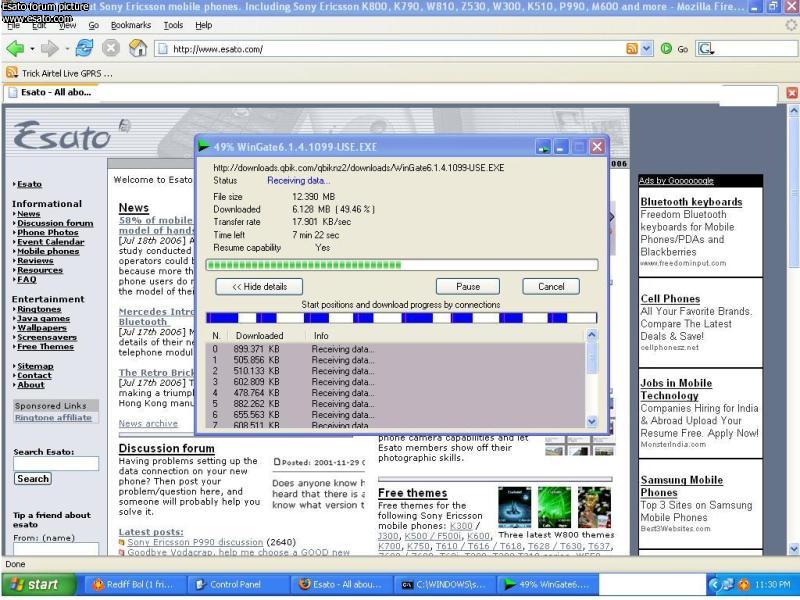Open the Forward history dropdown arrow
The height and width of the screenshot is (600, 800).
point(67,49)
